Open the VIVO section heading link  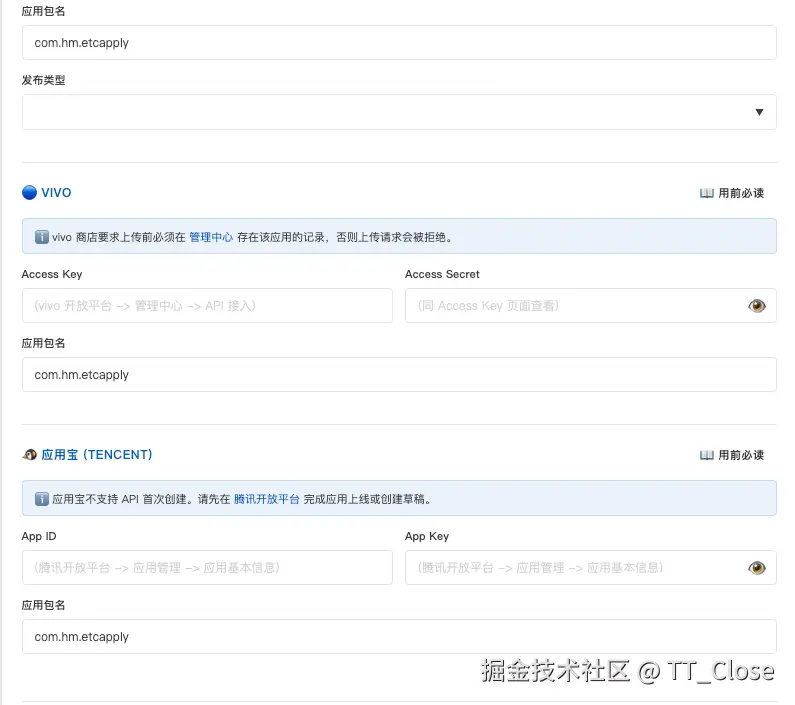tap(56, 193)
